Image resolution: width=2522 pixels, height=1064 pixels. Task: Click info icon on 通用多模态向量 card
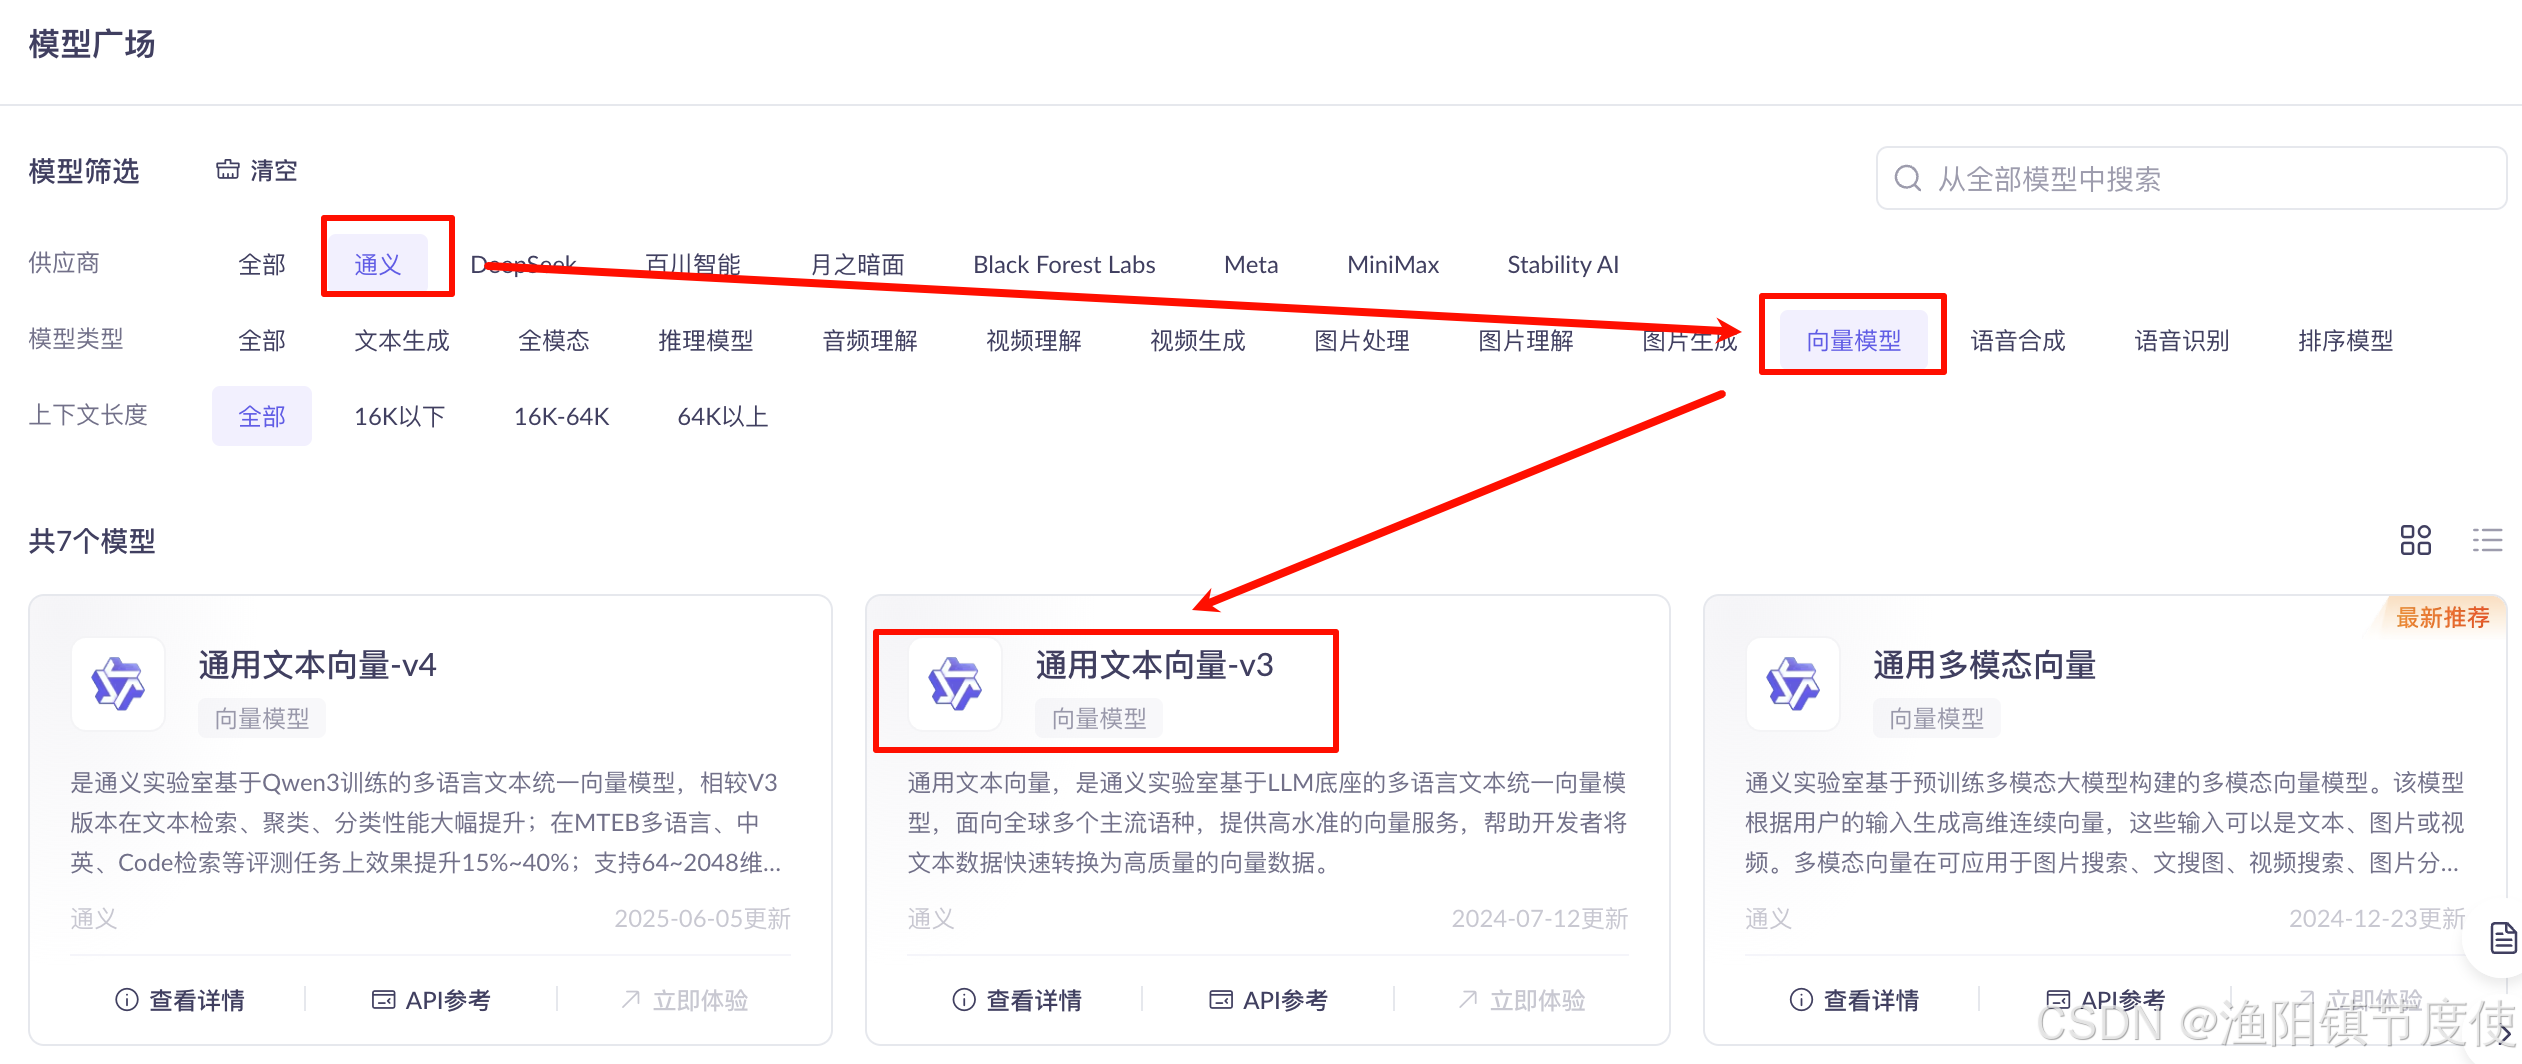(1801, 999)
